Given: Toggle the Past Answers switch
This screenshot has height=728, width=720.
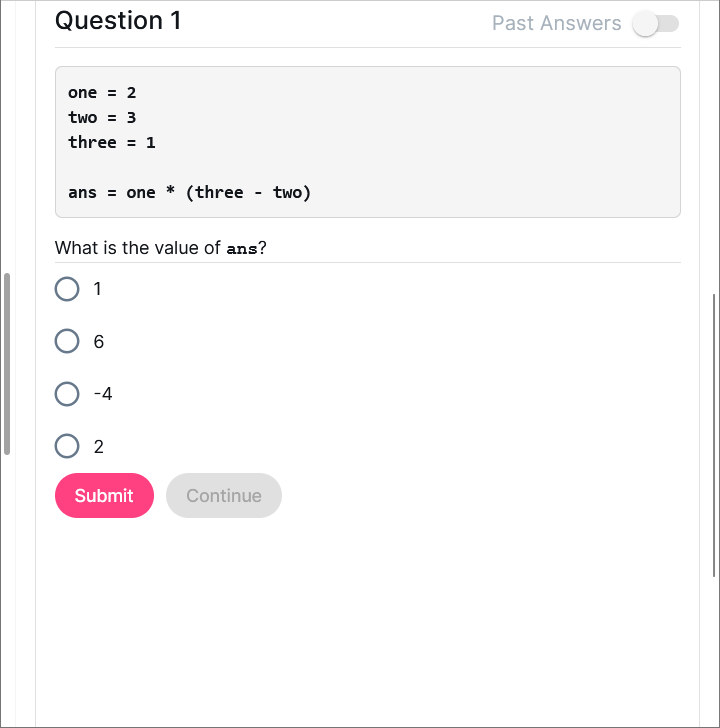Looking at the screenshot, I should pyautogui.click(x=656, y=24).
